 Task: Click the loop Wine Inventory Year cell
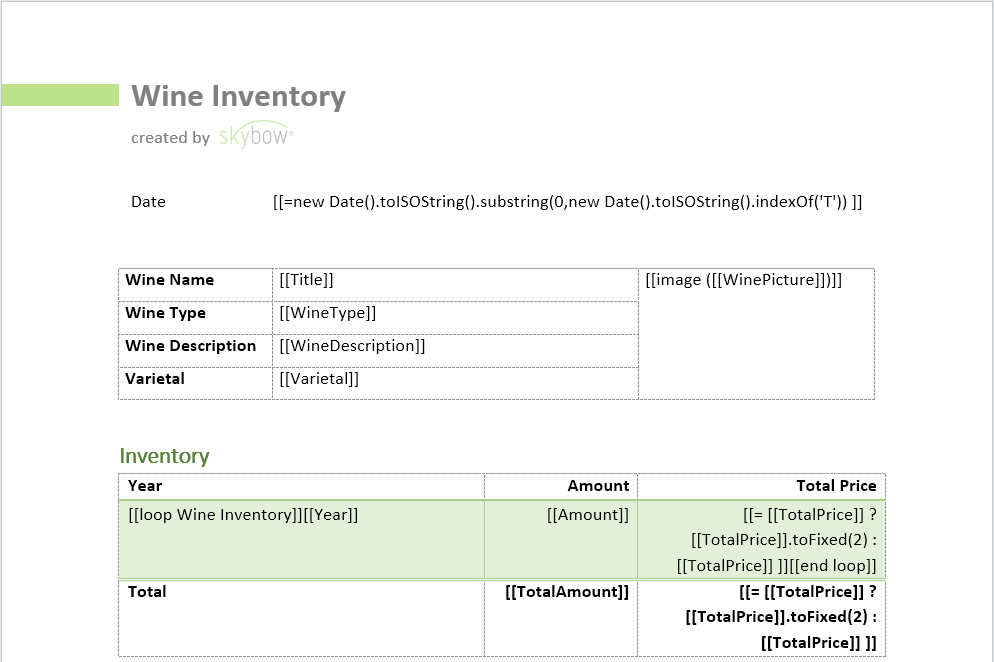(x=243, y=515)
